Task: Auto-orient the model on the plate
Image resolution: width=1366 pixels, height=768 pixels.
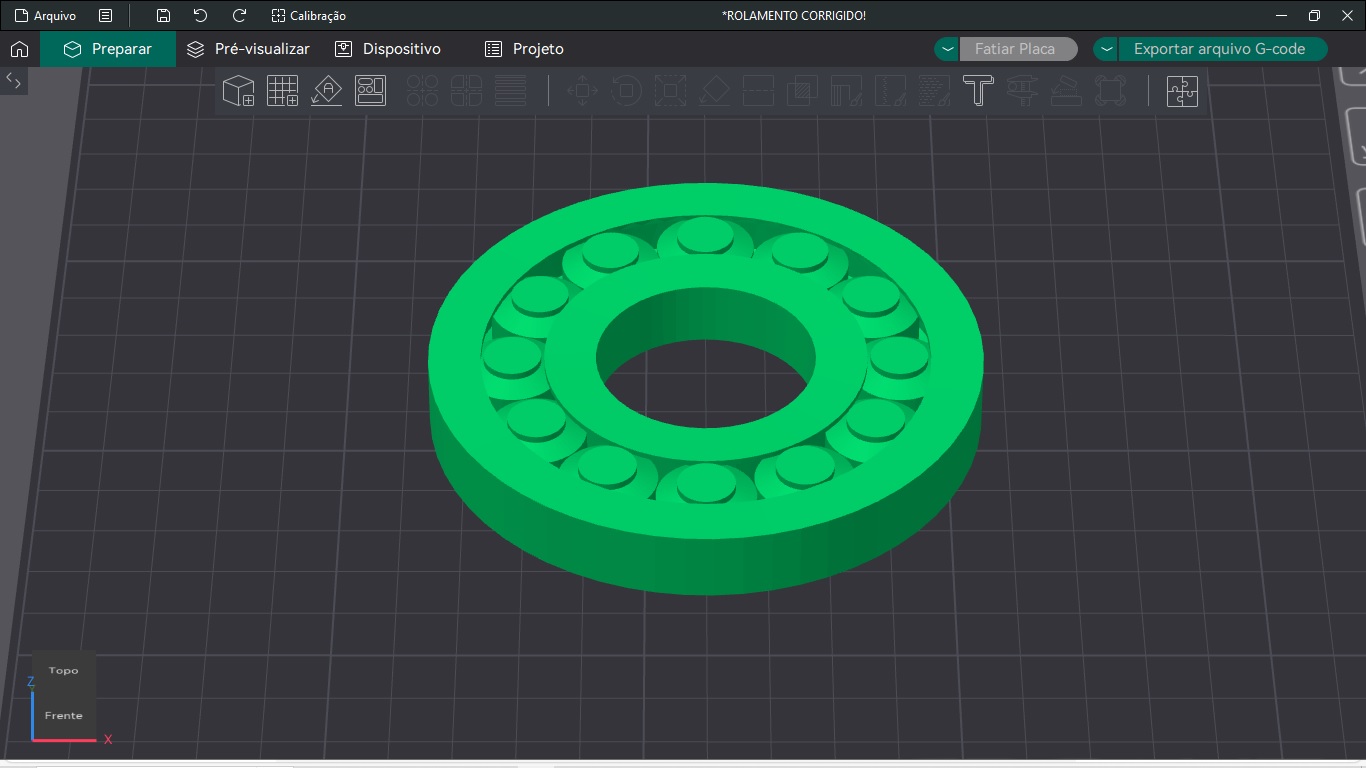Action: pos(326,91)
